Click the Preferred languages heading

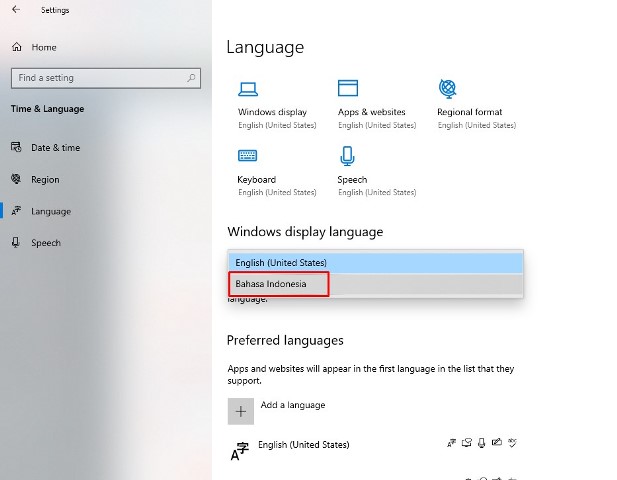click(285, 340)
